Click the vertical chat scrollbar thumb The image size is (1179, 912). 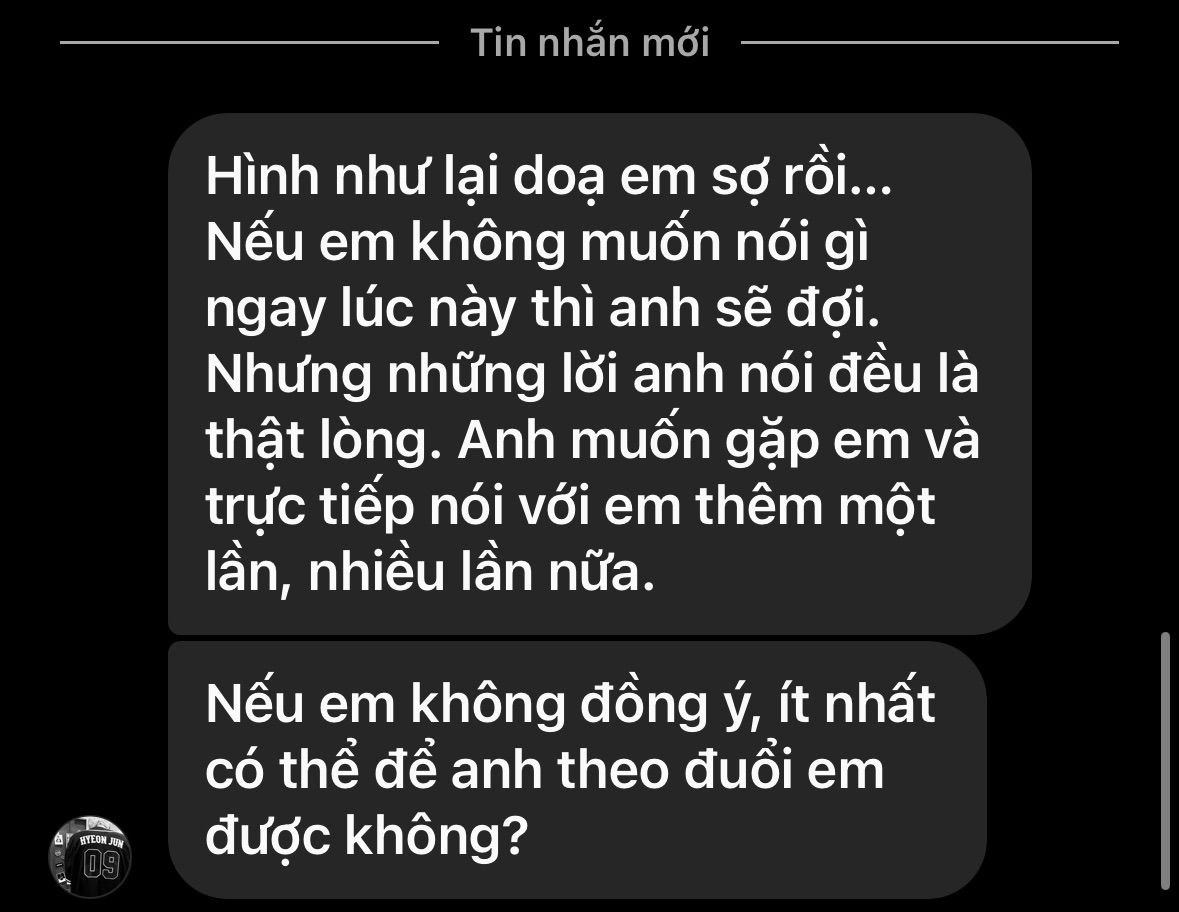pos(1165,762)
